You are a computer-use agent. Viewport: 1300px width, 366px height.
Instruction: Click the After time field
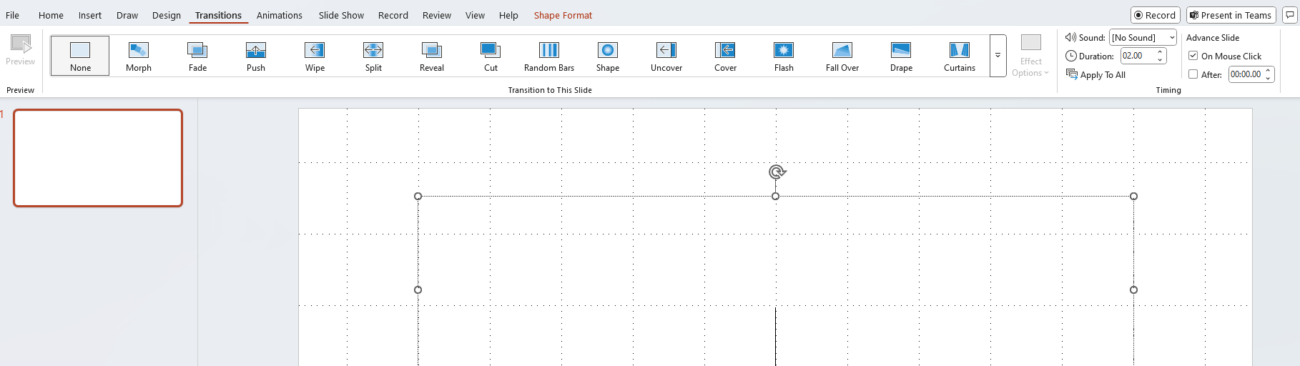[1245, 74]
